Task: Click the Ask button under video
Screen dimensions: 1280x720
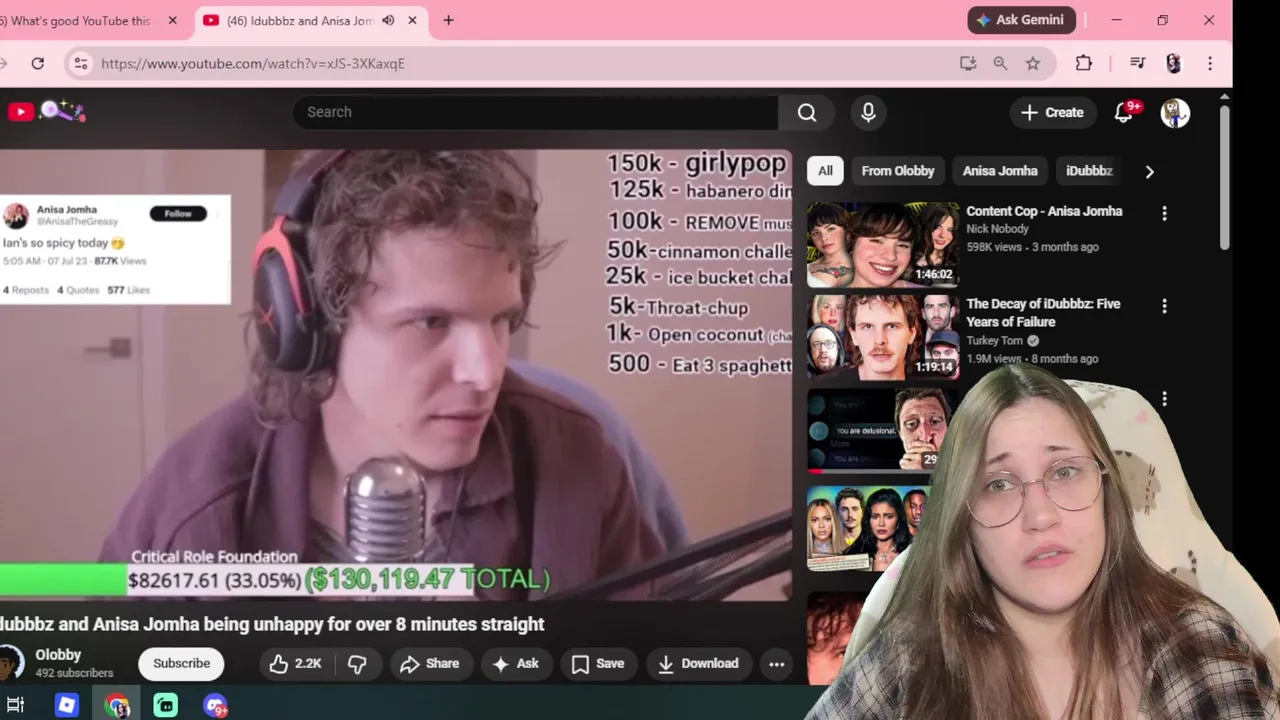Action: (516, 663)
